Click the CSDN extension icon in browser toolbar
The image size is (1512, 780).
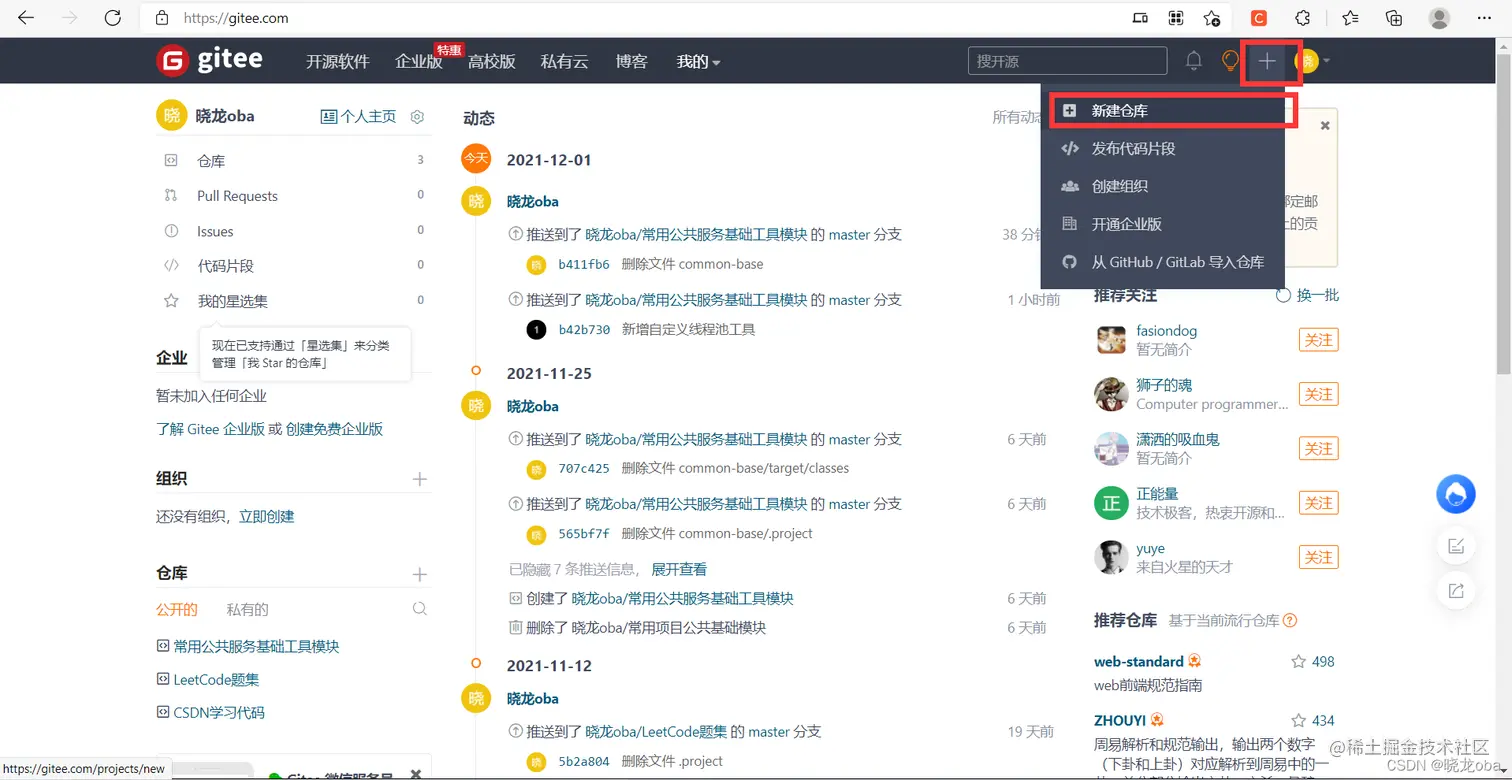(x=1258, y=17)
